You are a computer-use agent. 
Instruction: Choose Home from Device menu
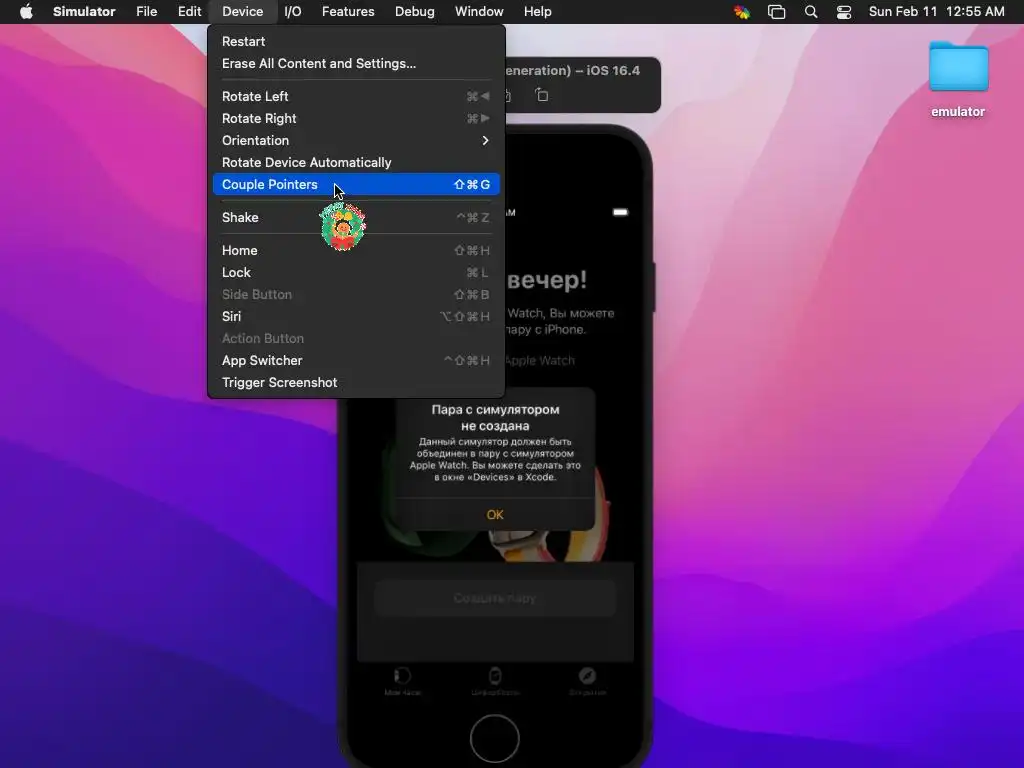coord(356,250)
